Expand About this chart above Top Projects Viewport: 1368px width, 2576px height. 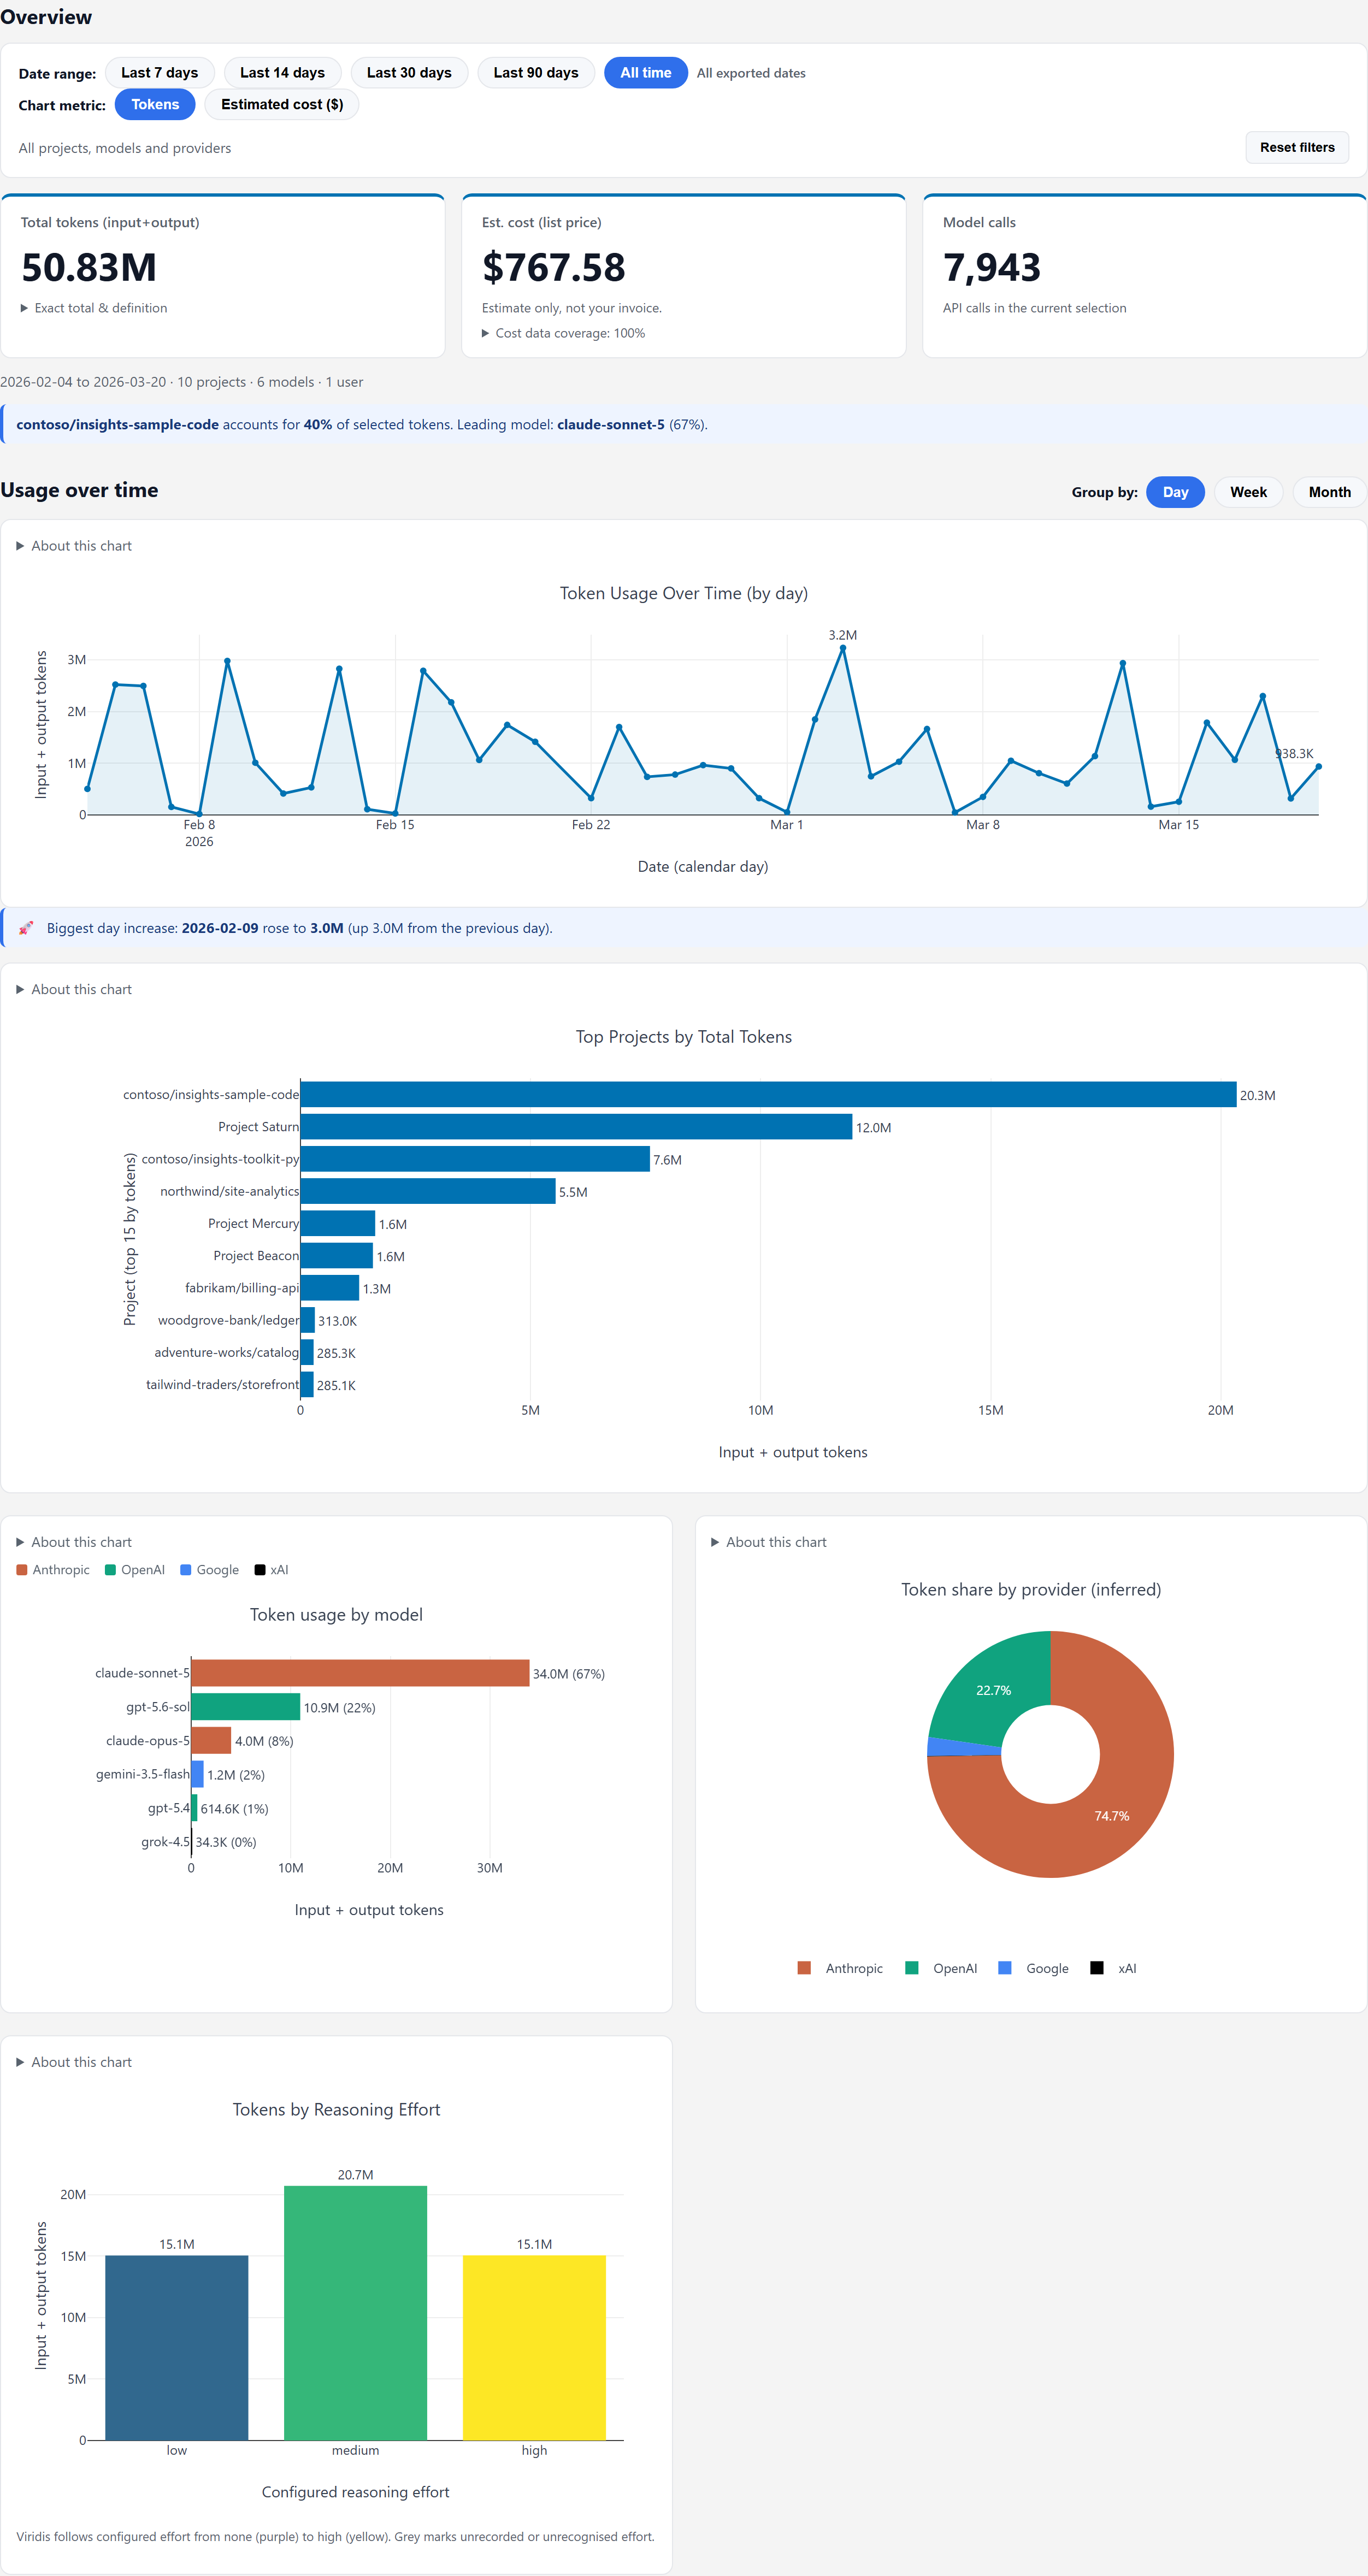pyautogui.click(x=74, y=989)
